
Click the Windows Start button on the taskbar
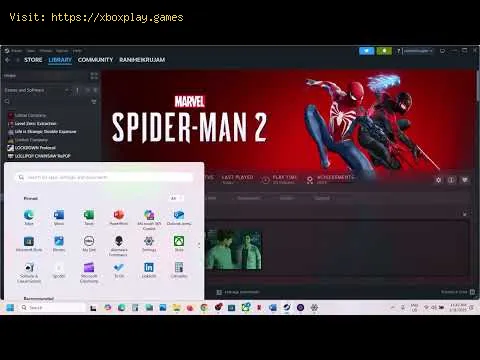[x=10, y=307]
